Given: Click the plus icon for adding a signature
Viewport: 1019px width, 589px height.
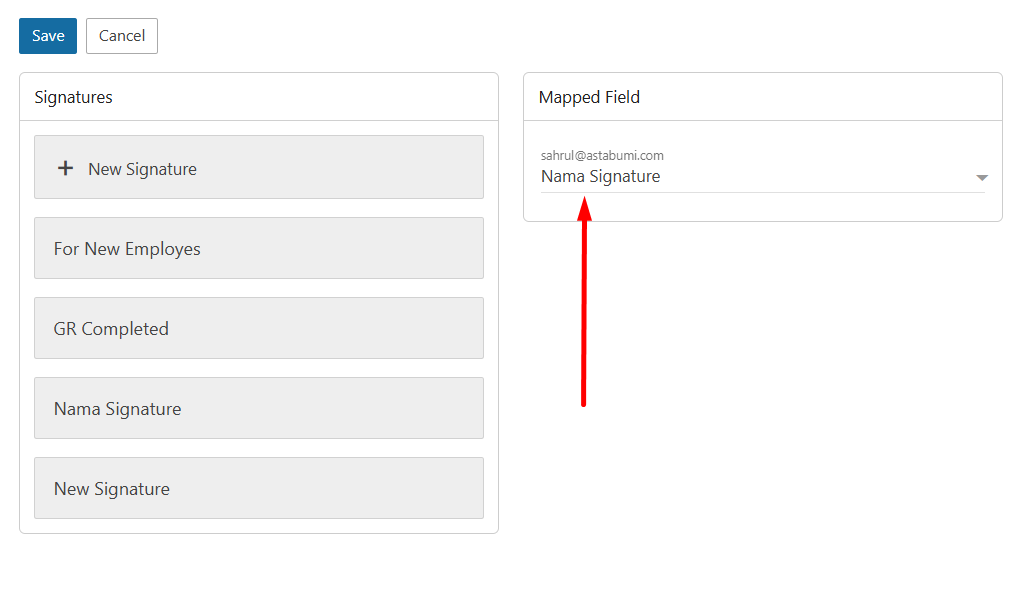Looking at the screenshot, I should [65, 168].
